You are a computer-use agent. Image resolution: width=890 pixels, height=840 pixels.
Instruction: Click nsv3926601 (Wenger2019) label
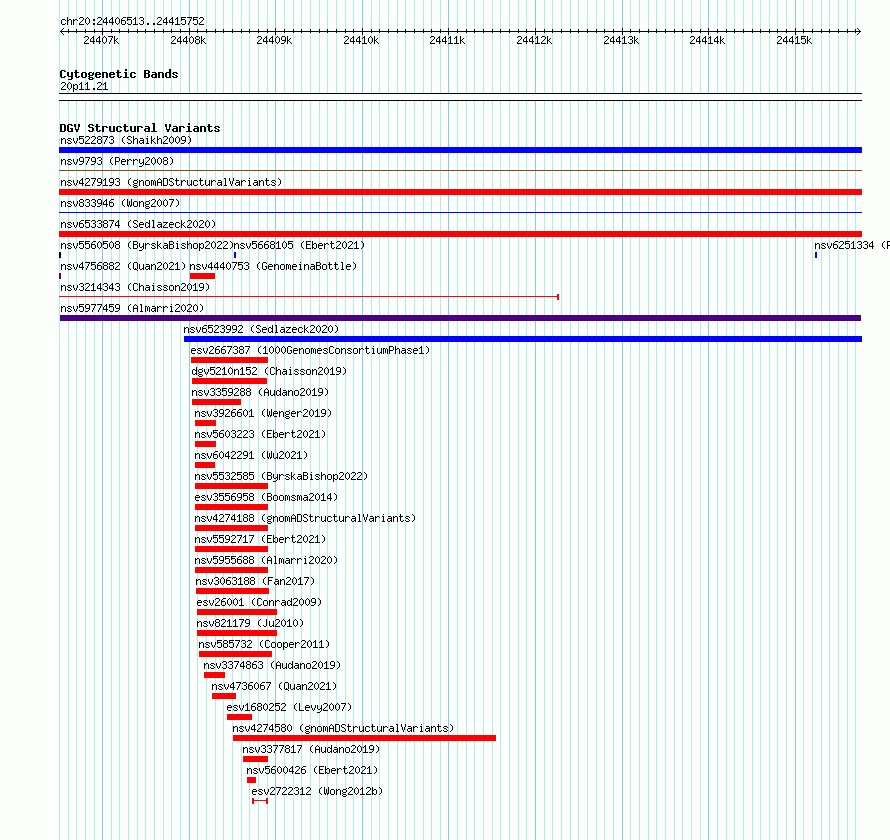click(x=263, y=413)
